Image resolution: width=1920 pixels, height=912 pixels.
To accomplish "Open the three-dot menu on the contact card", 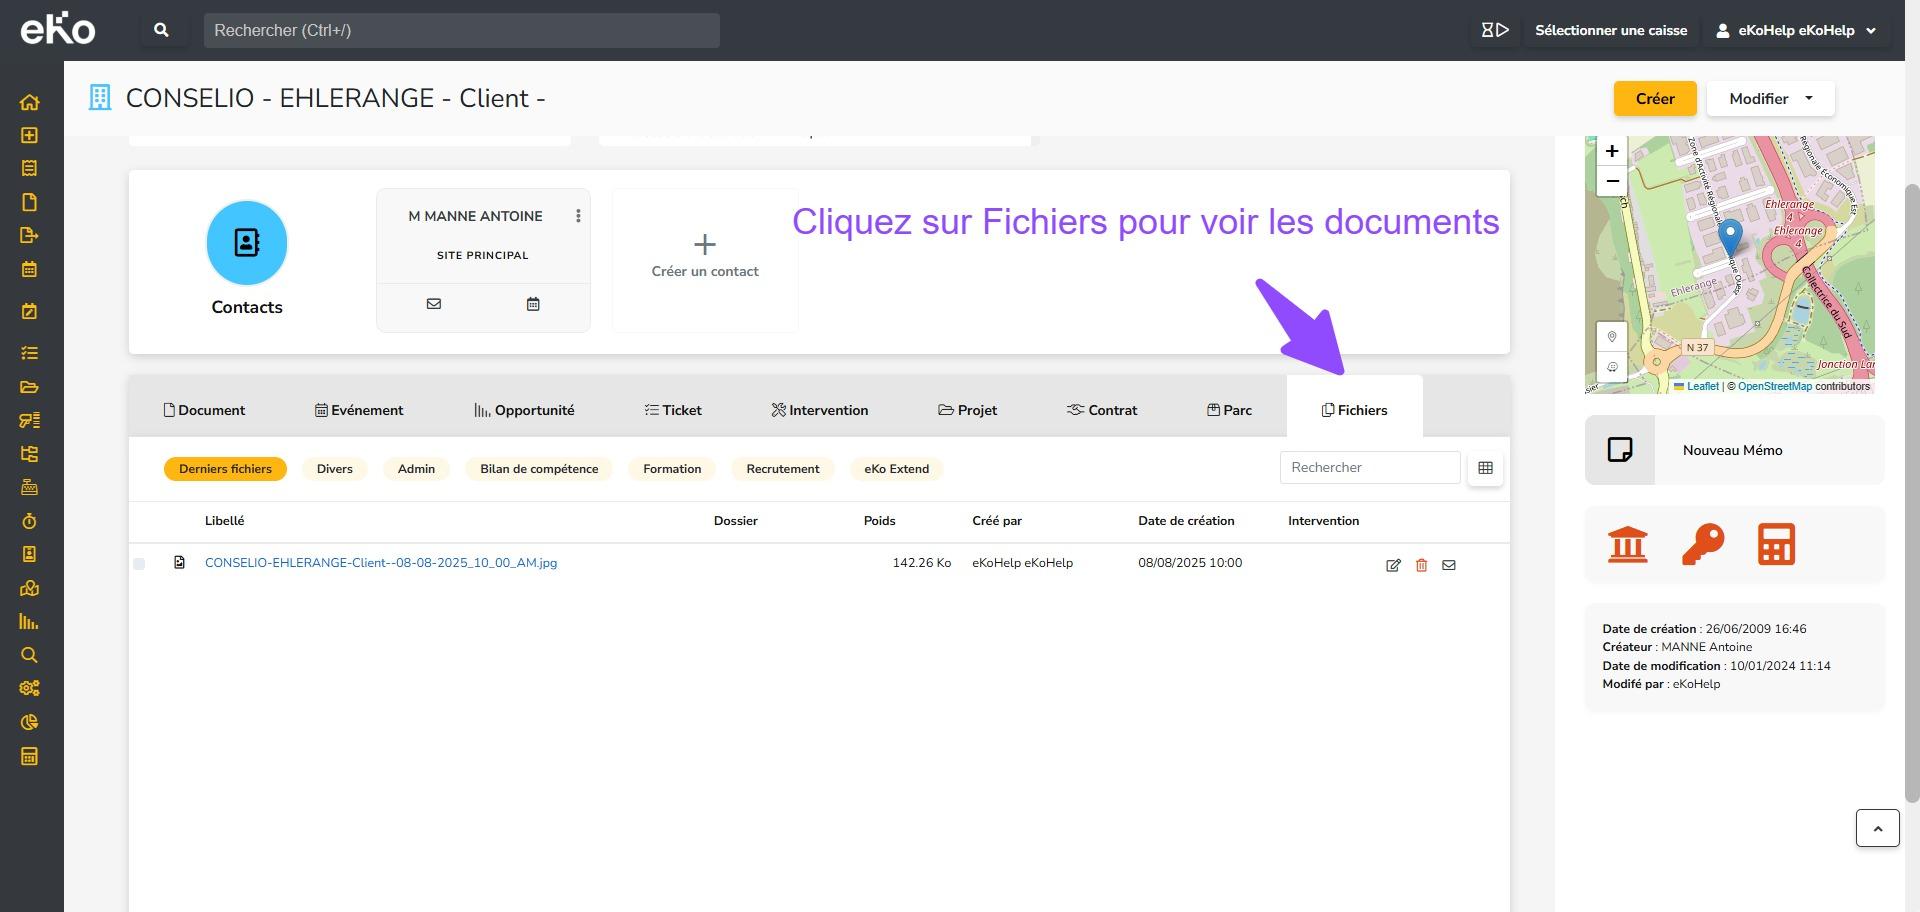I will [x=578, y=216].
